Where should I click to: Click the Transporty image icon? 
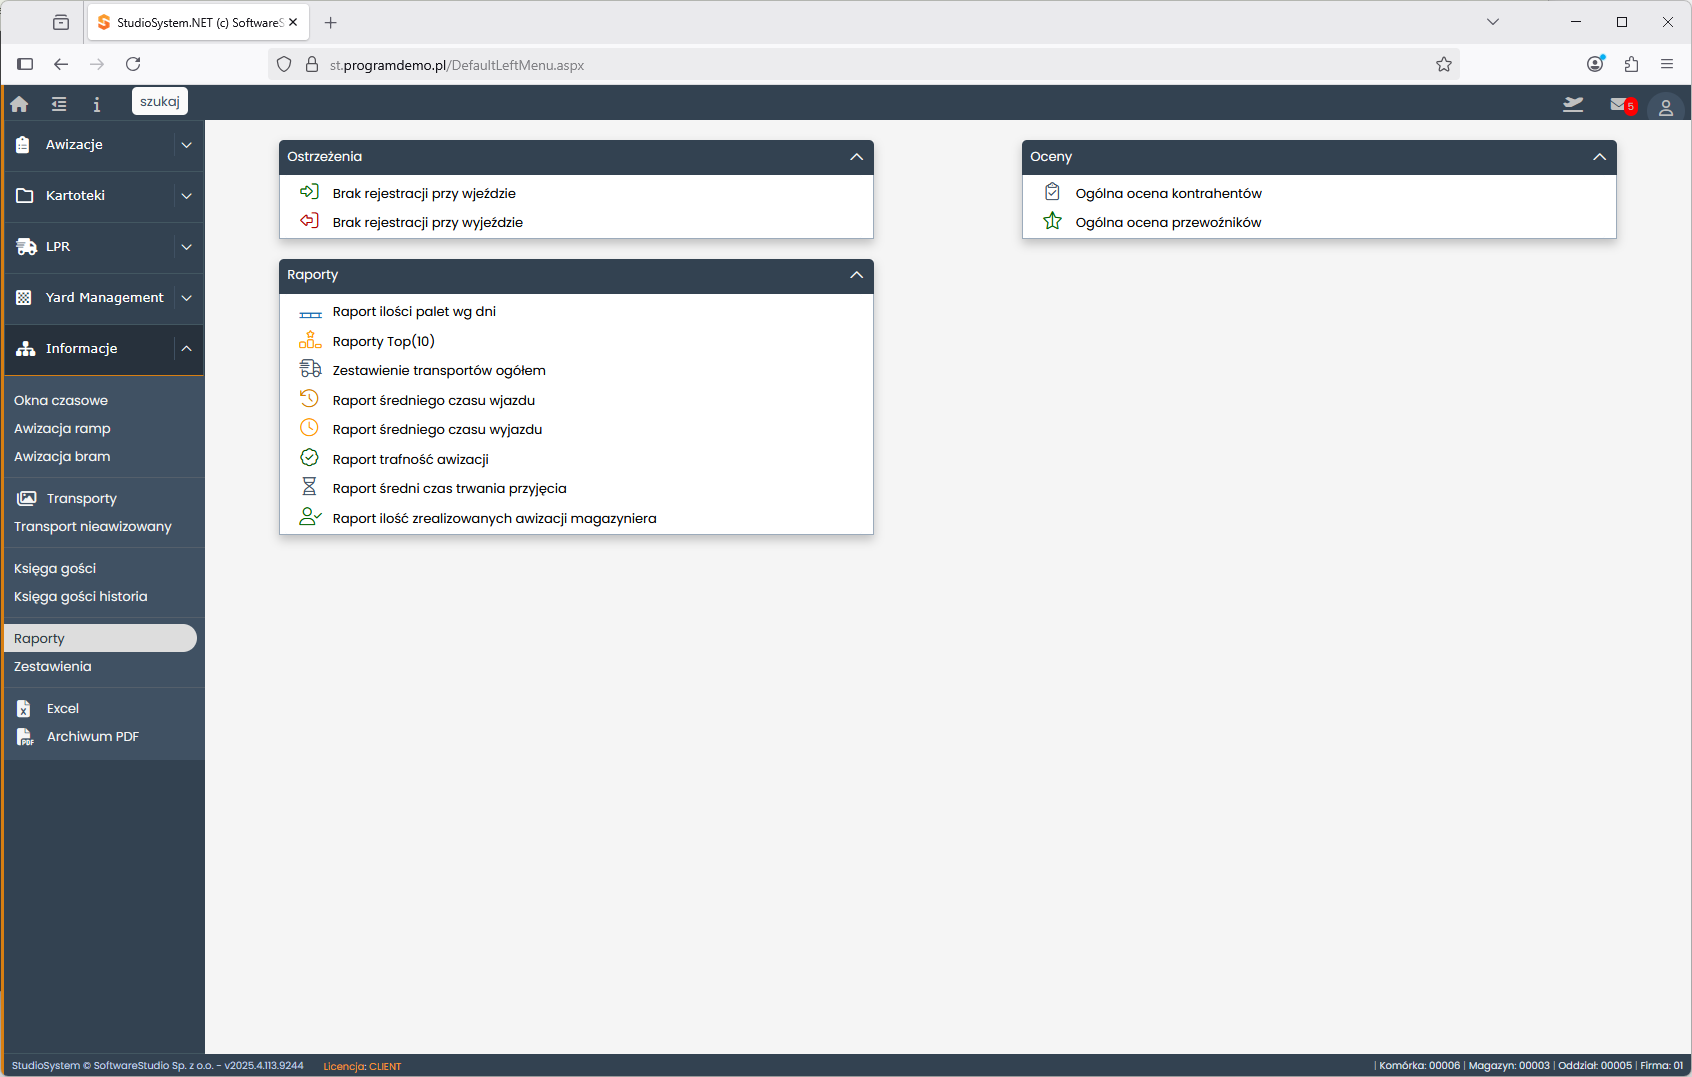[27, 498]
